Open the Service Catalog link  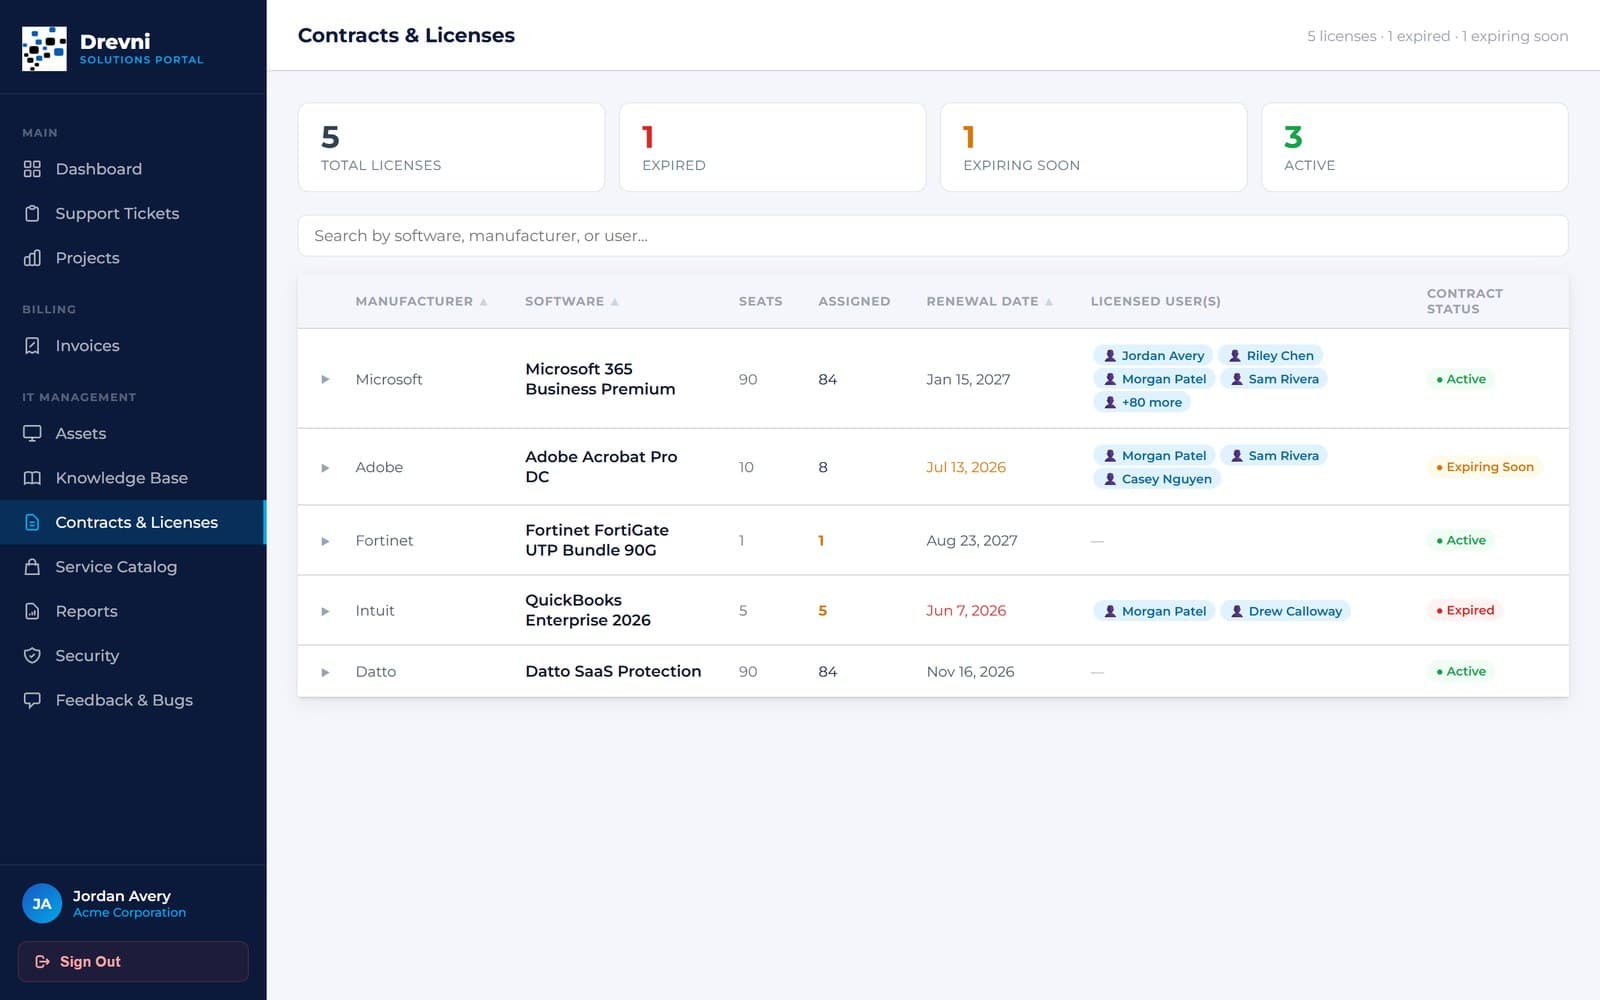point(133,567)
